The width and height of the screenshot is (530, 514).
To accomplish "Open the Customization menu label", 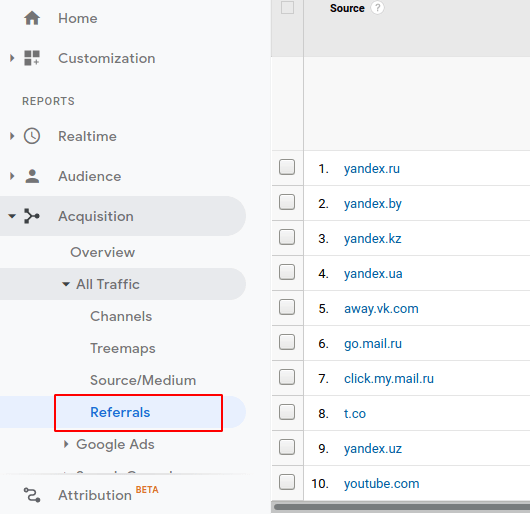I will [107, 58].
